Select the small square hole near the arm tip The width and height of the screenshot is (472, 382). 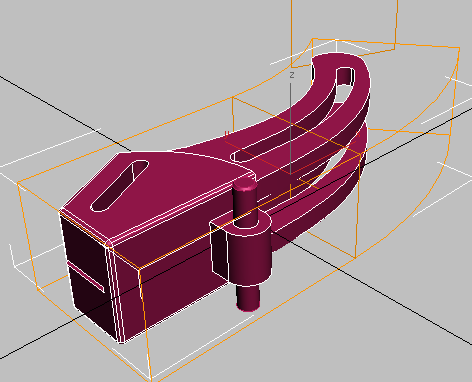point(346,76)
